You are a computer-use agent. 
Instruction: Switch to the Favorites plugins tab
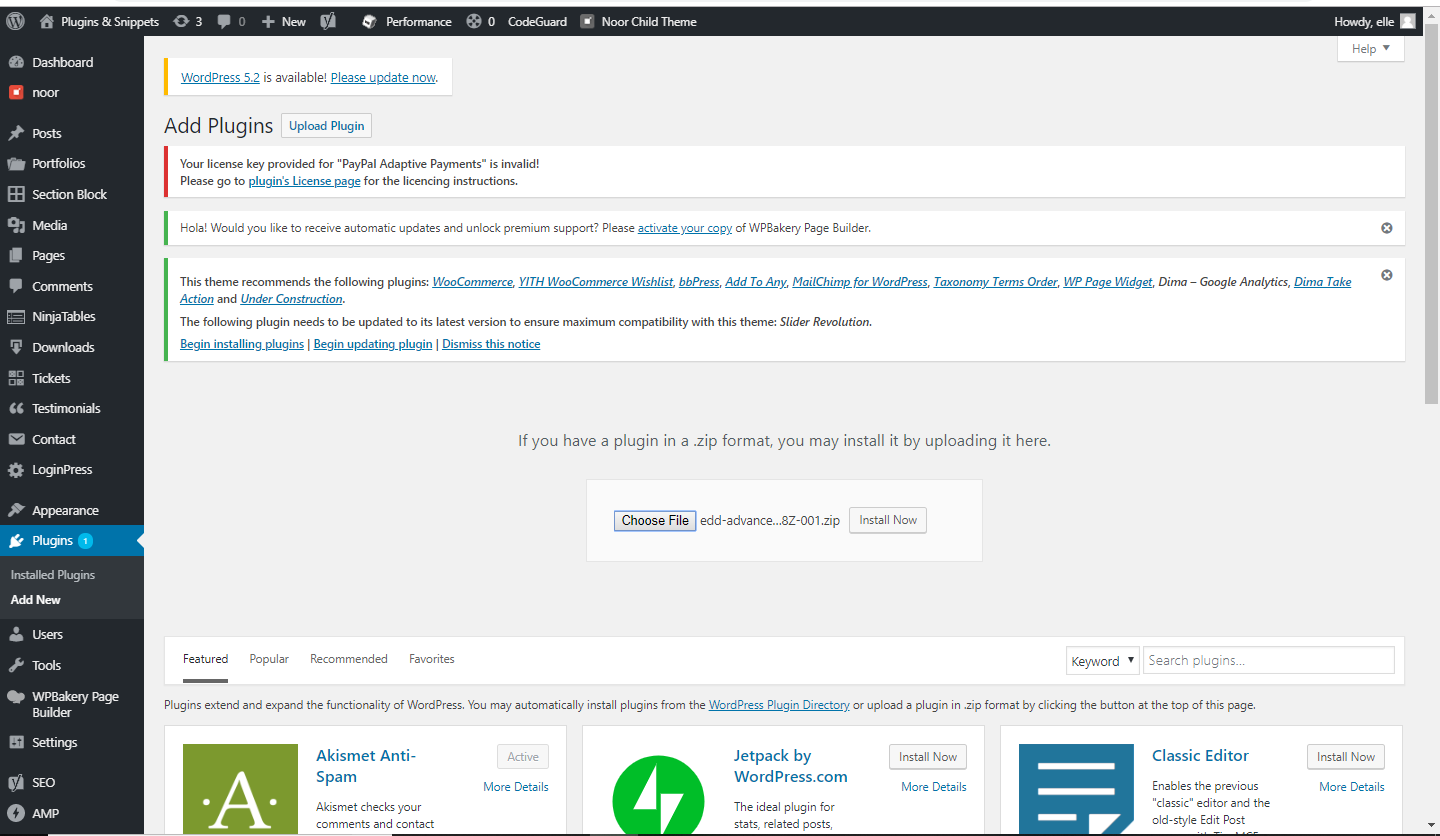[432, 659]
